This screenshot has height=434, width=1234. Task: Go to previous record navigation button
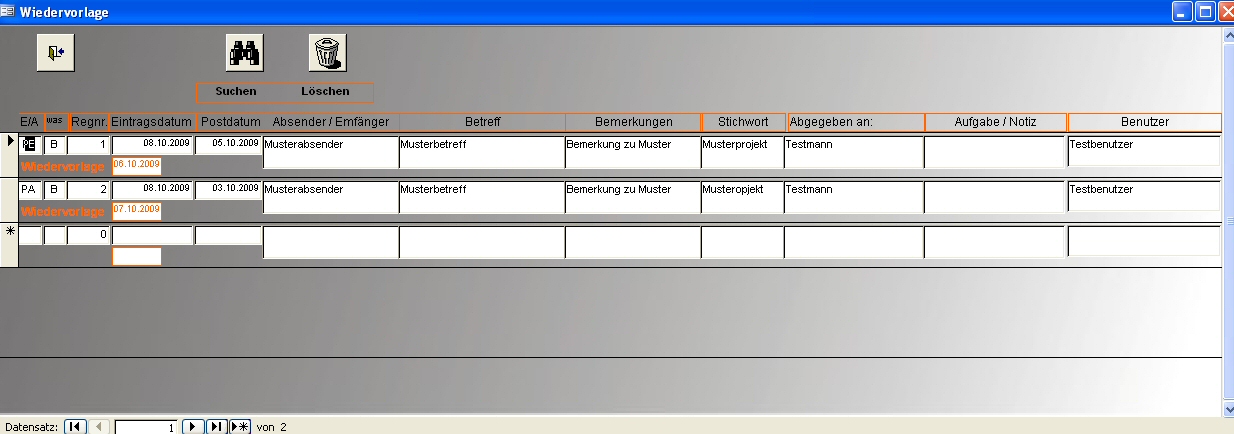click(98, 427)
